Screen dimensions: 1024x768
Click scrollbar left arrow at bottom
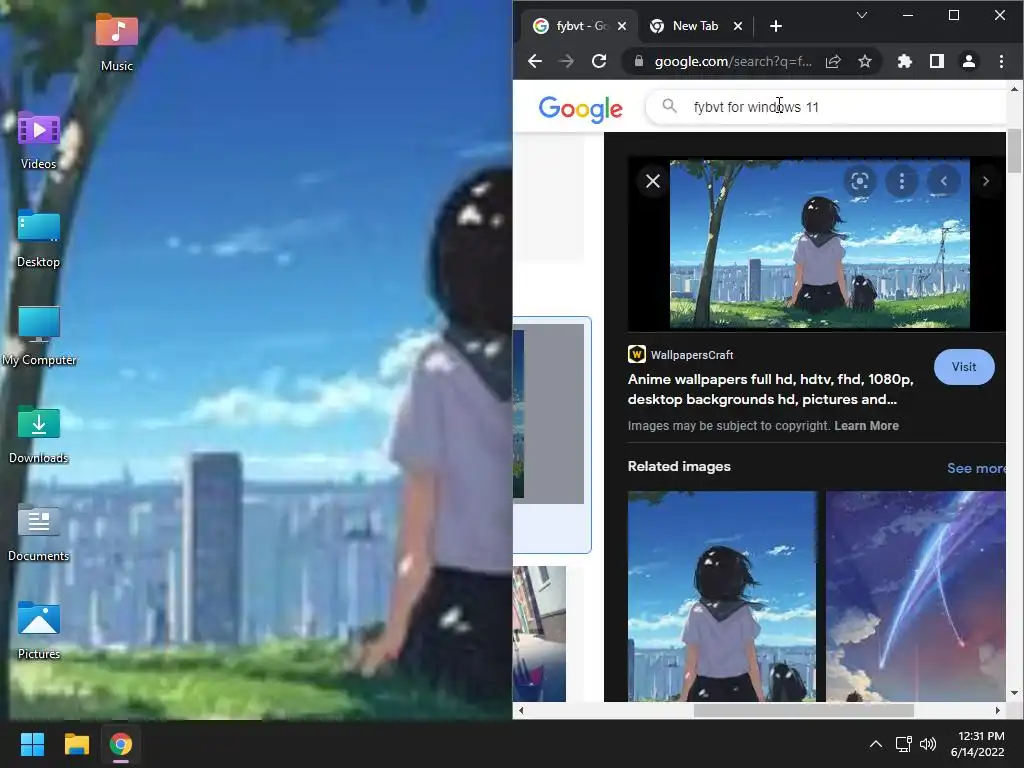click(x=520, y=710)
